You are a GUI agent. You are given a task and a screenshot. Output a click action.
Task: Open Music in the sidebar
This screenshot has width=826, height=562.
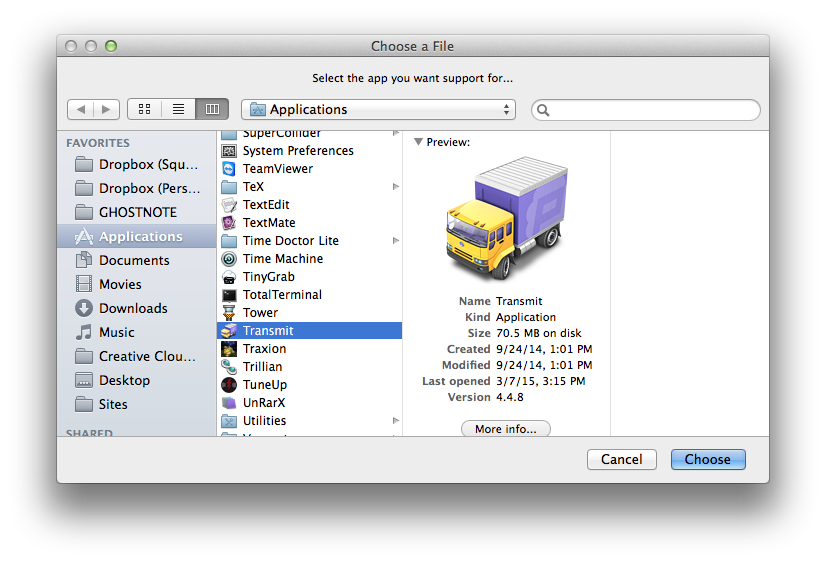137,332
